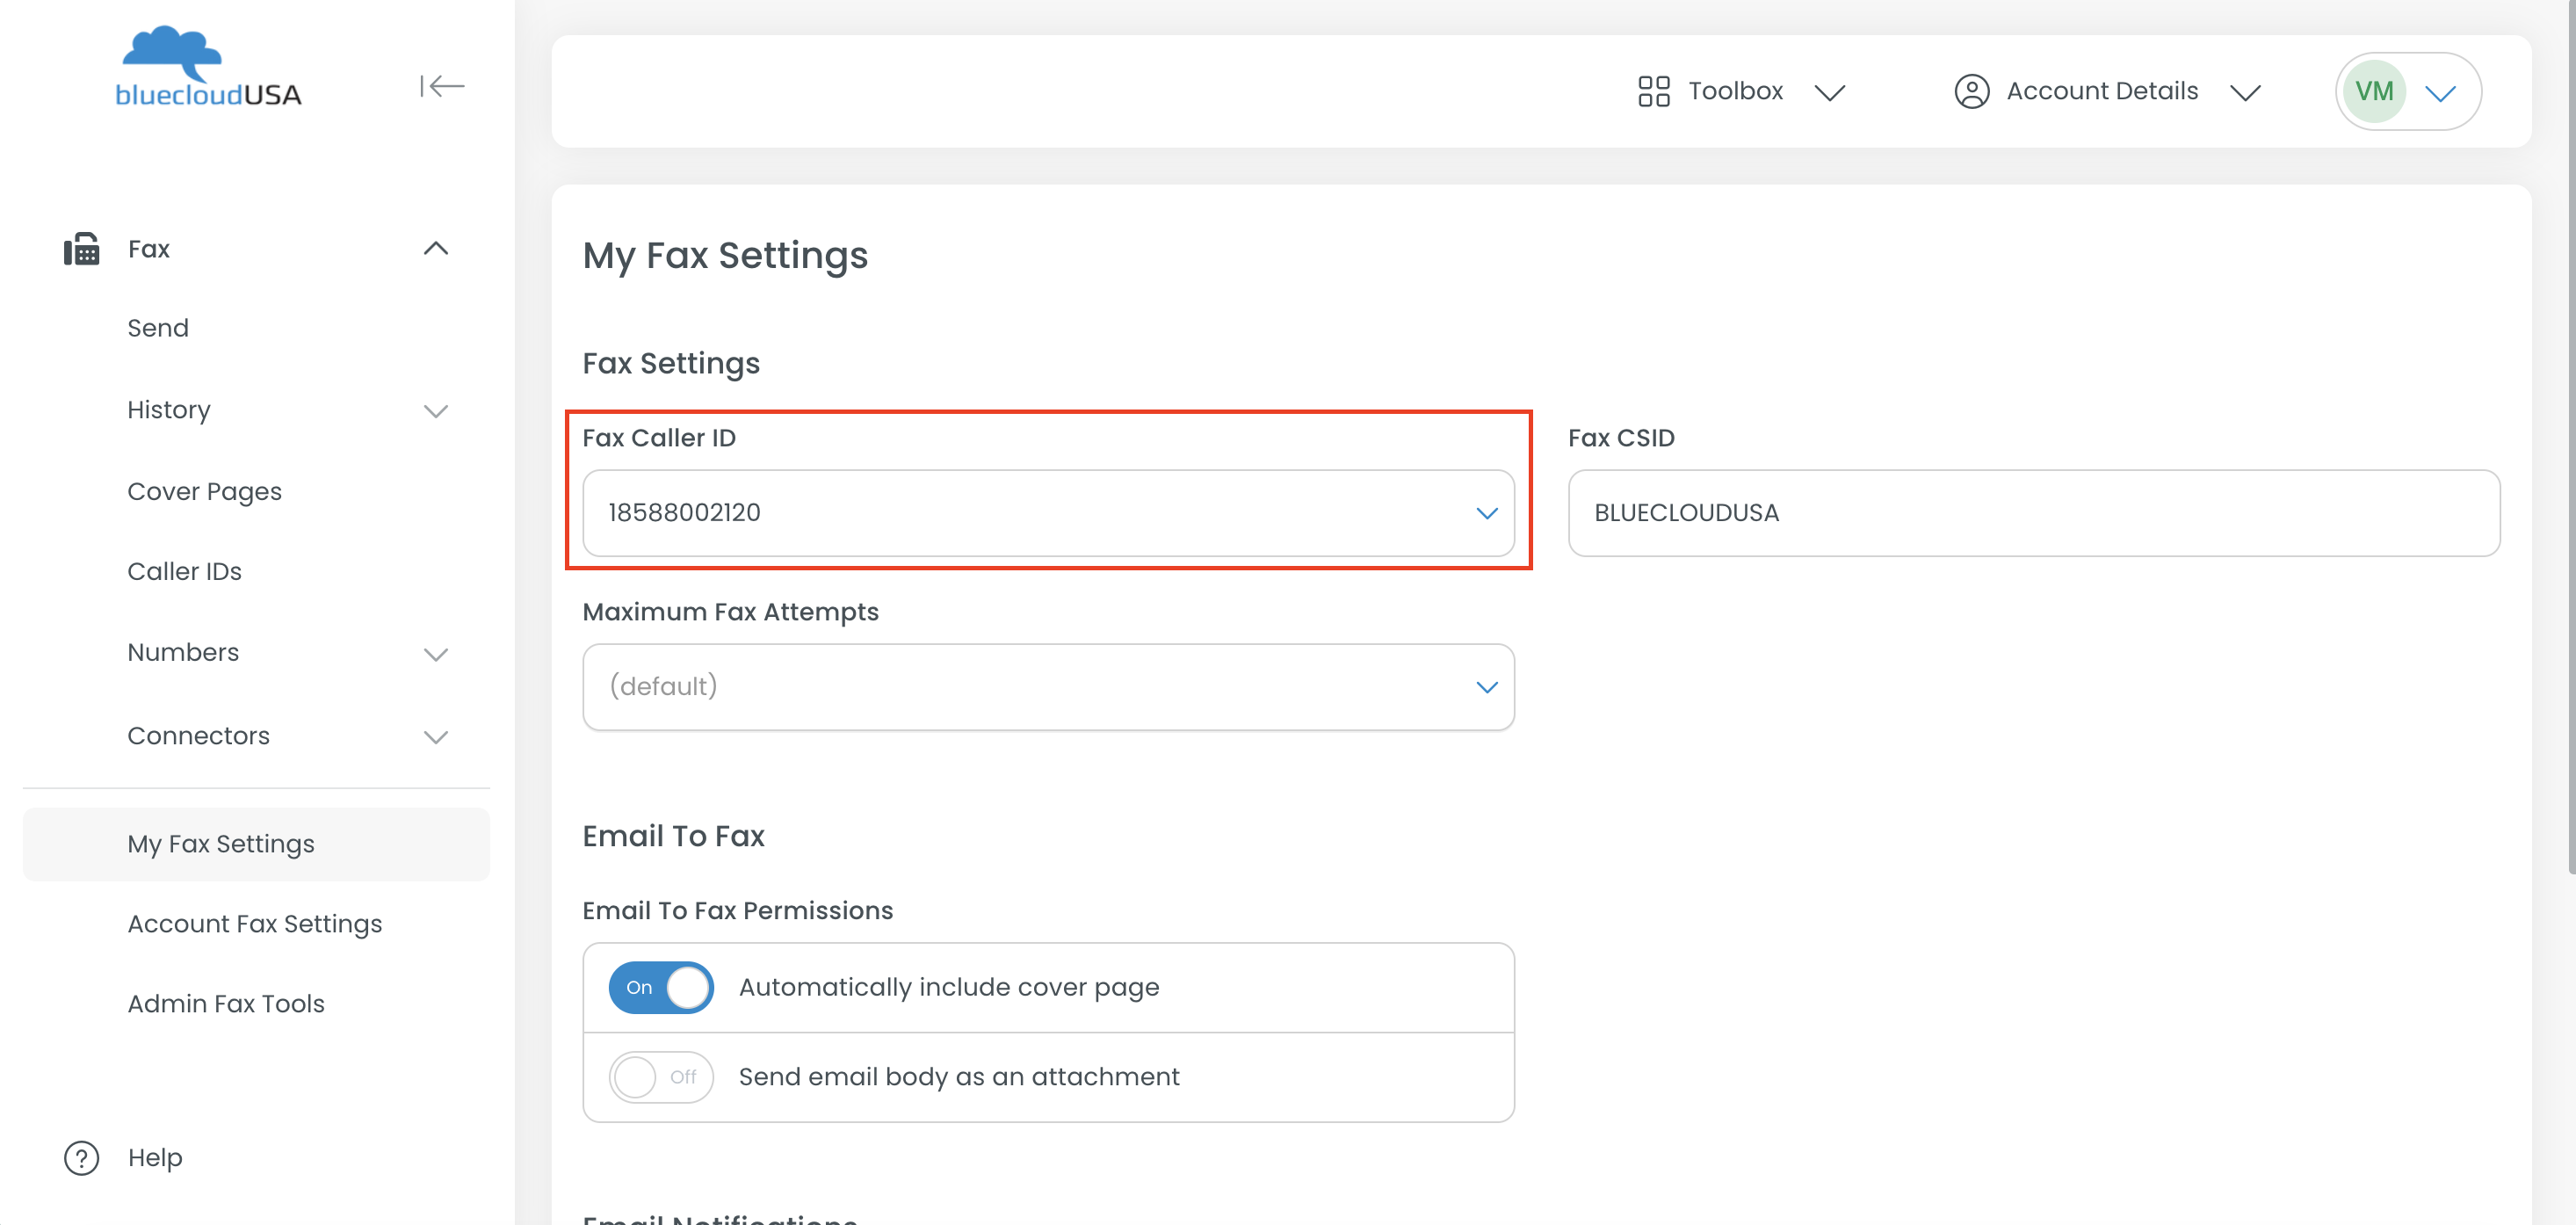Turn off automatic cover page toggle

[x=661, y=987]
